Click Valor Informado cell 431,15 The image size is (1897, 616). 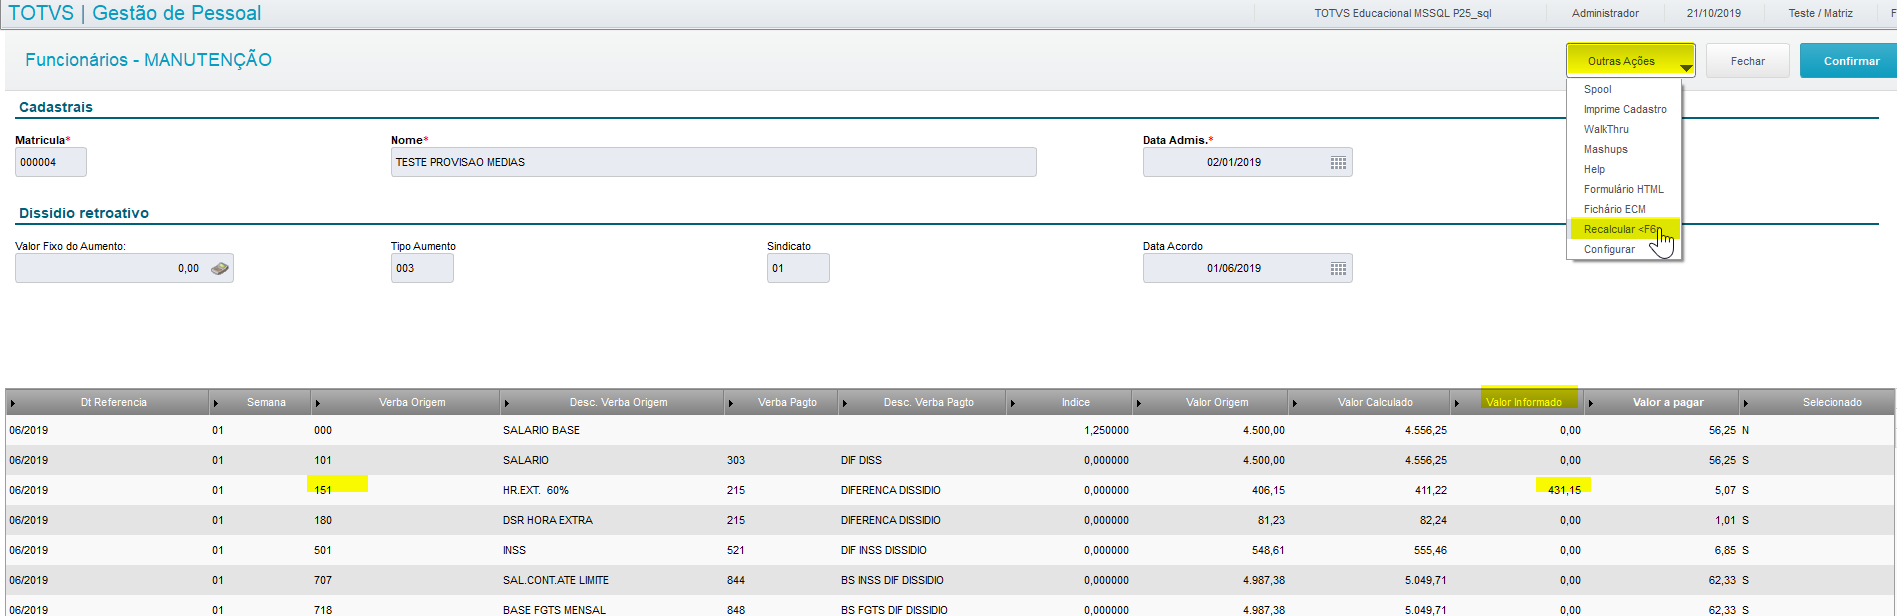pyautogui.click(x=1564, y=490)
